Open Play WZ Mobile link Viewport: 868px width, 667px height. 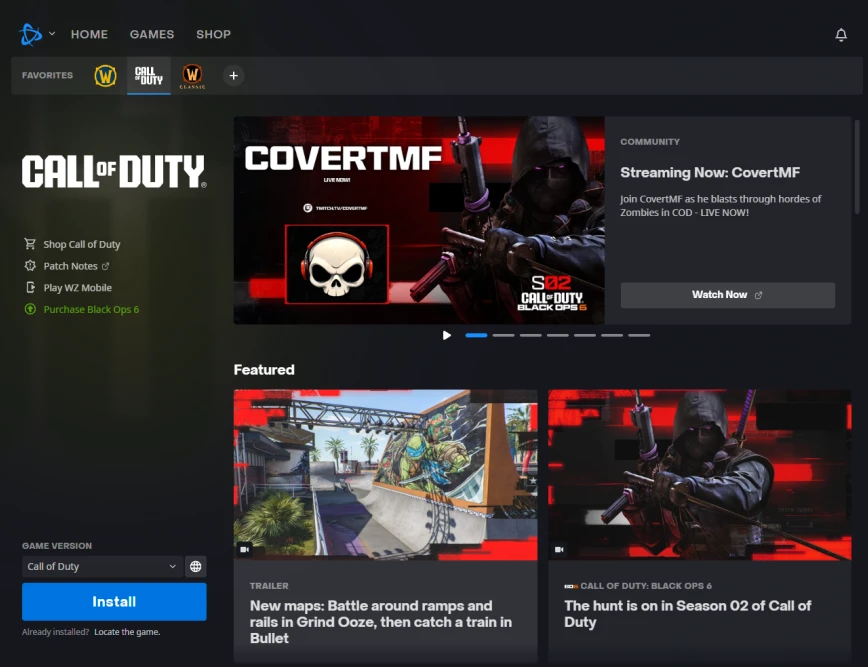(78, 288)
